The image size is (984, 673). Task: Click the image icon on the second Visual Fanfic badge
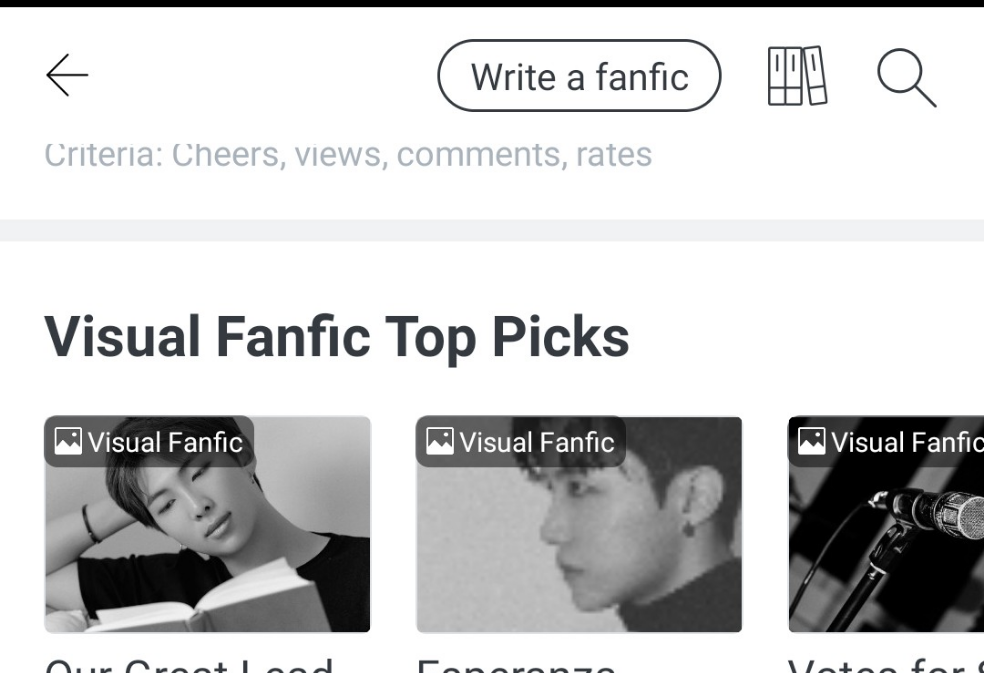pyautogui.click(x=440, y=441)
